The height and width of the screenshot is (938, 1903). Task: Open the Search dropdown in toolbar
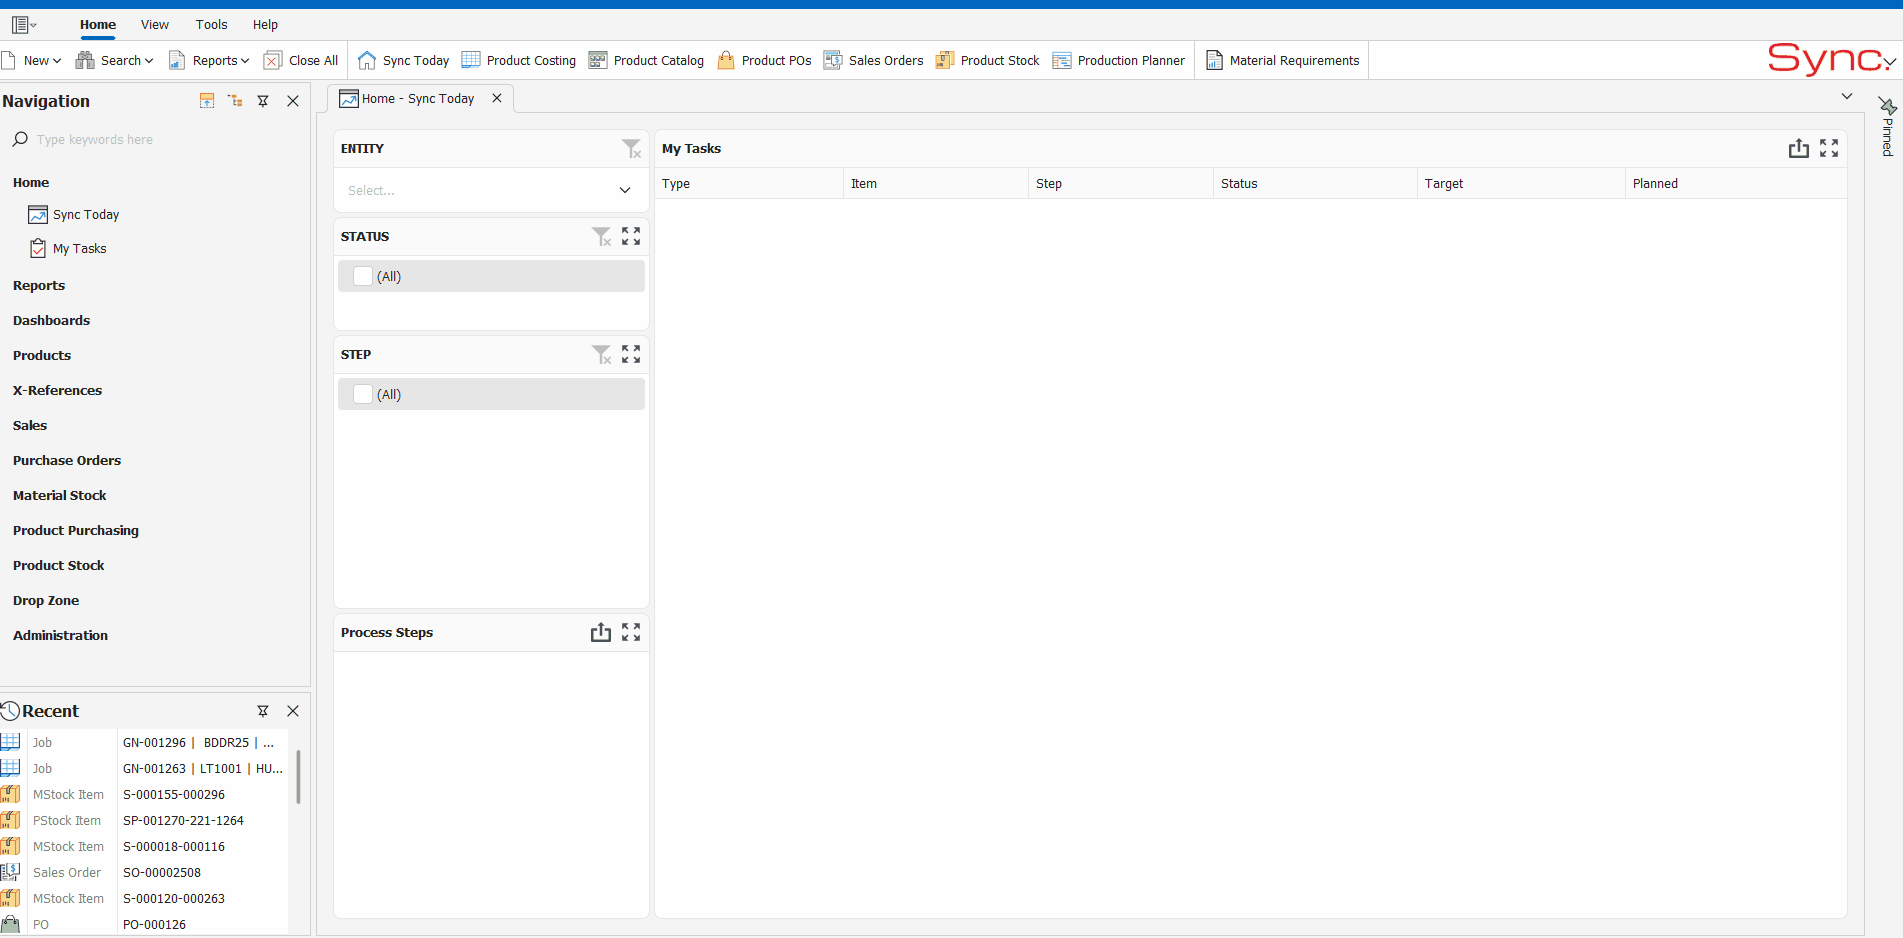(x=115, y=61)
